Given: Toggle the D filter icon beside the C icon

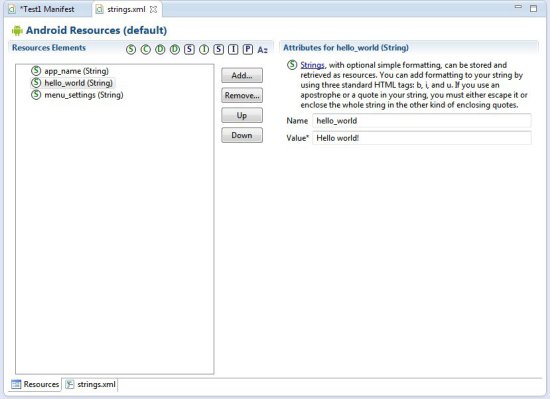Looking at the screenshot, I should point(160,49).
